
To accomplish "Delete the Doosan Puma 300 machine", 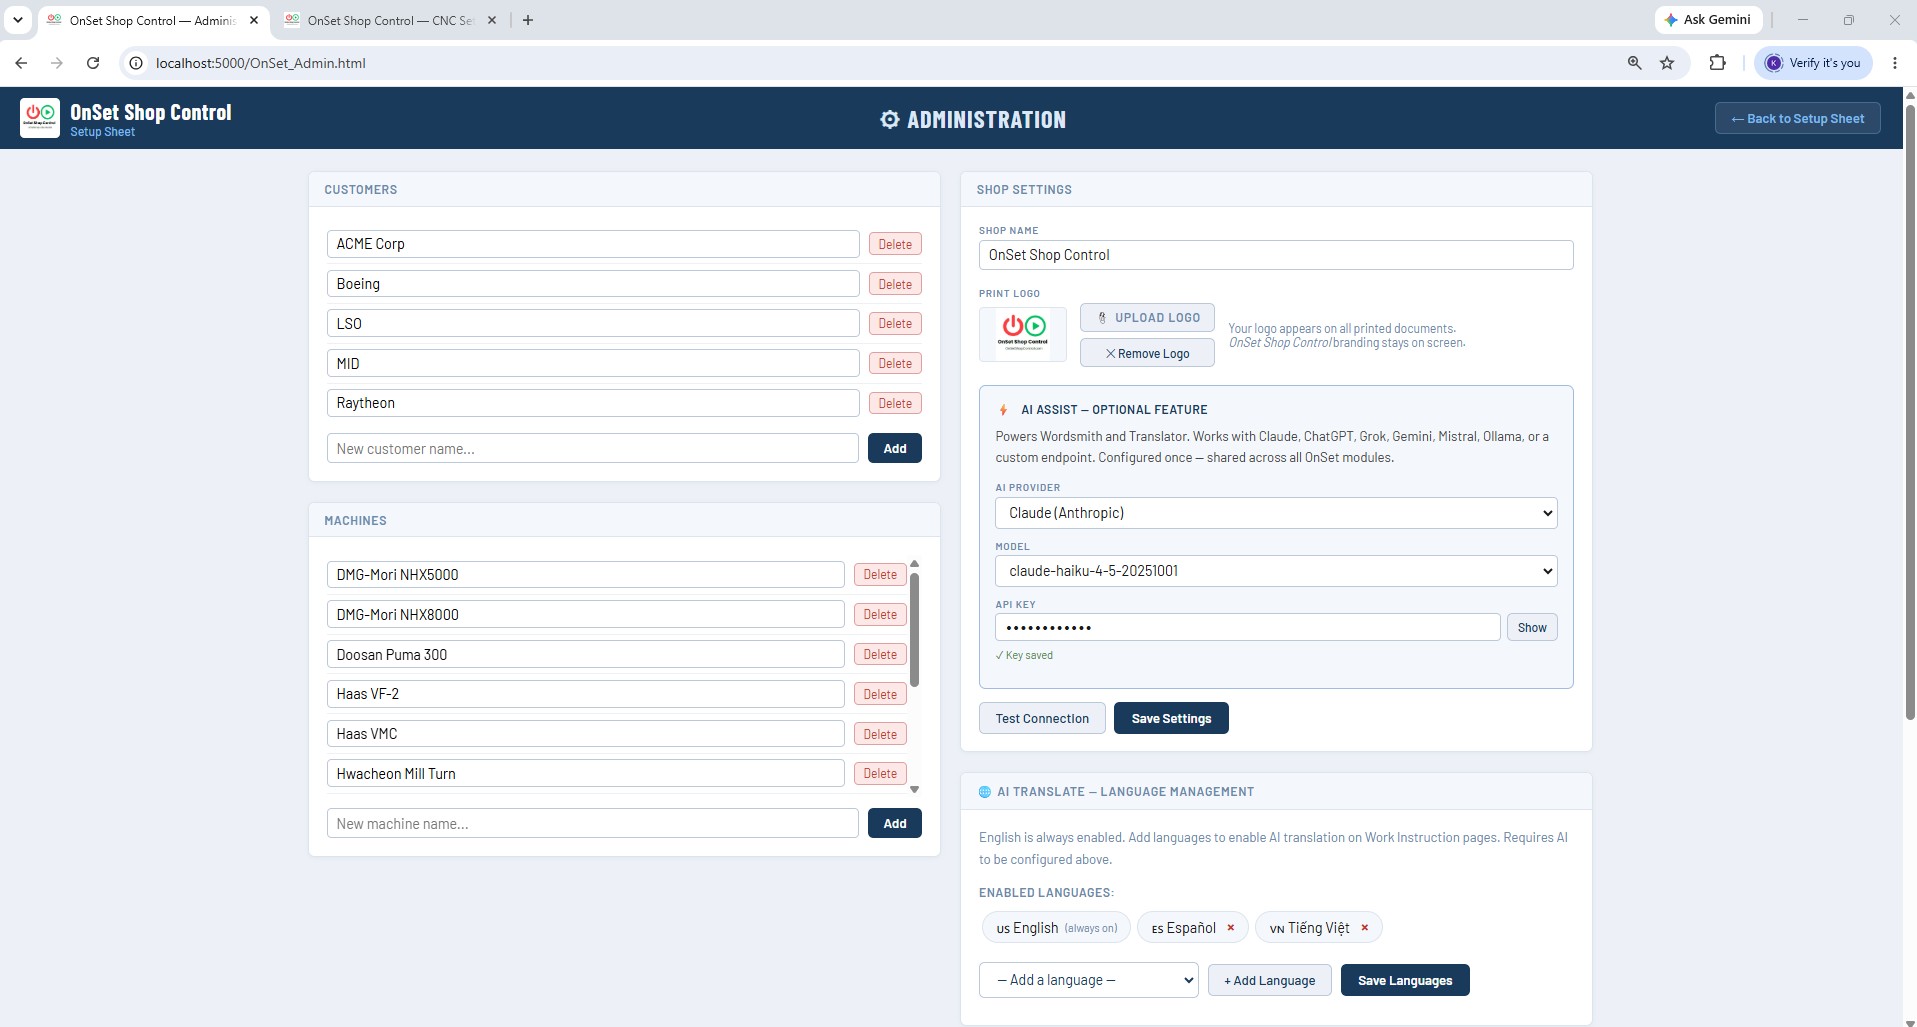I will click(880, 654).
